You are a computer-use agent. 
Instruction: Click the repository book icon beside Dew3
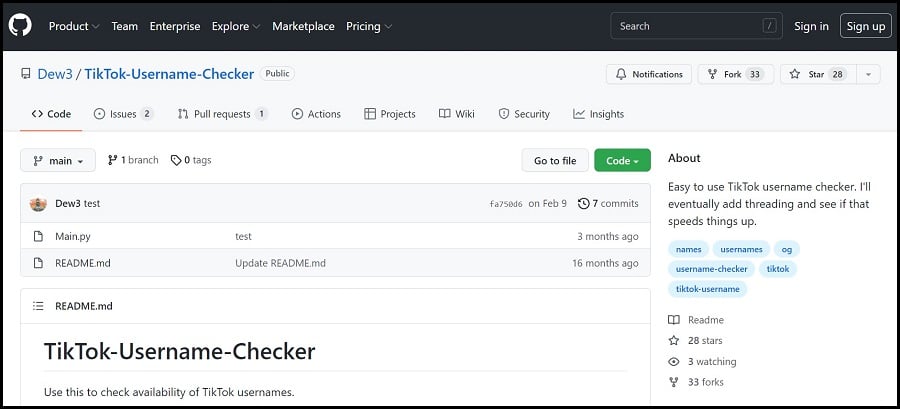tap(26, 73)
